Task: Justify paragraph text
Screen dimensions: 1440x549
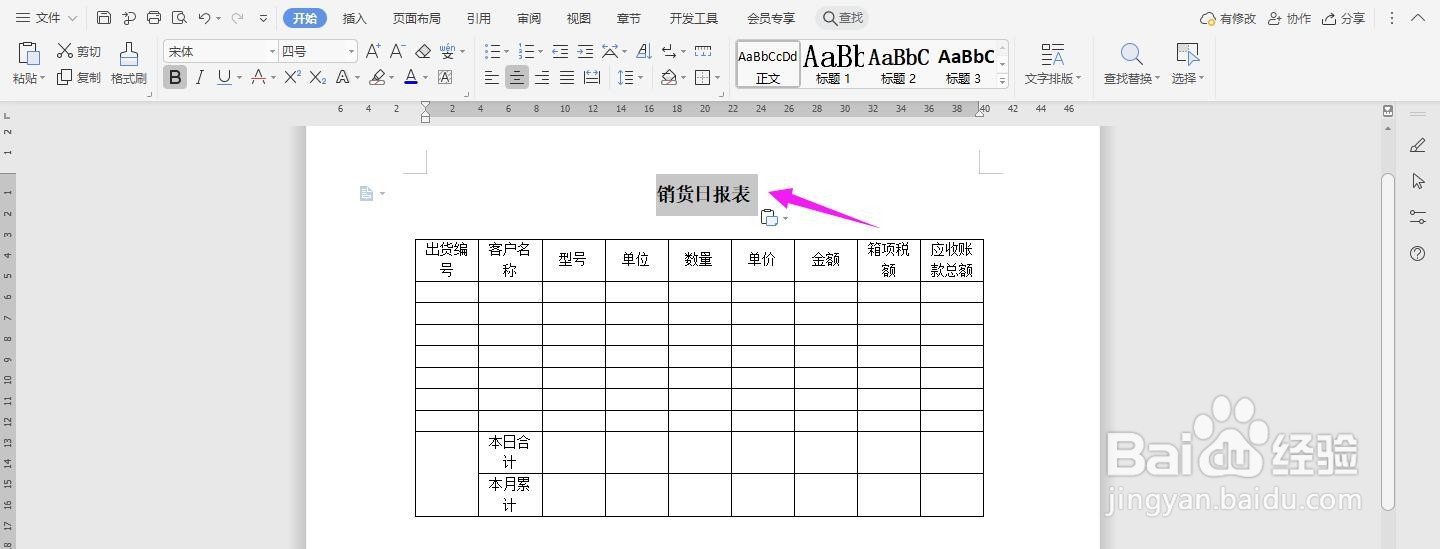Action: click(x=567, y=77)
